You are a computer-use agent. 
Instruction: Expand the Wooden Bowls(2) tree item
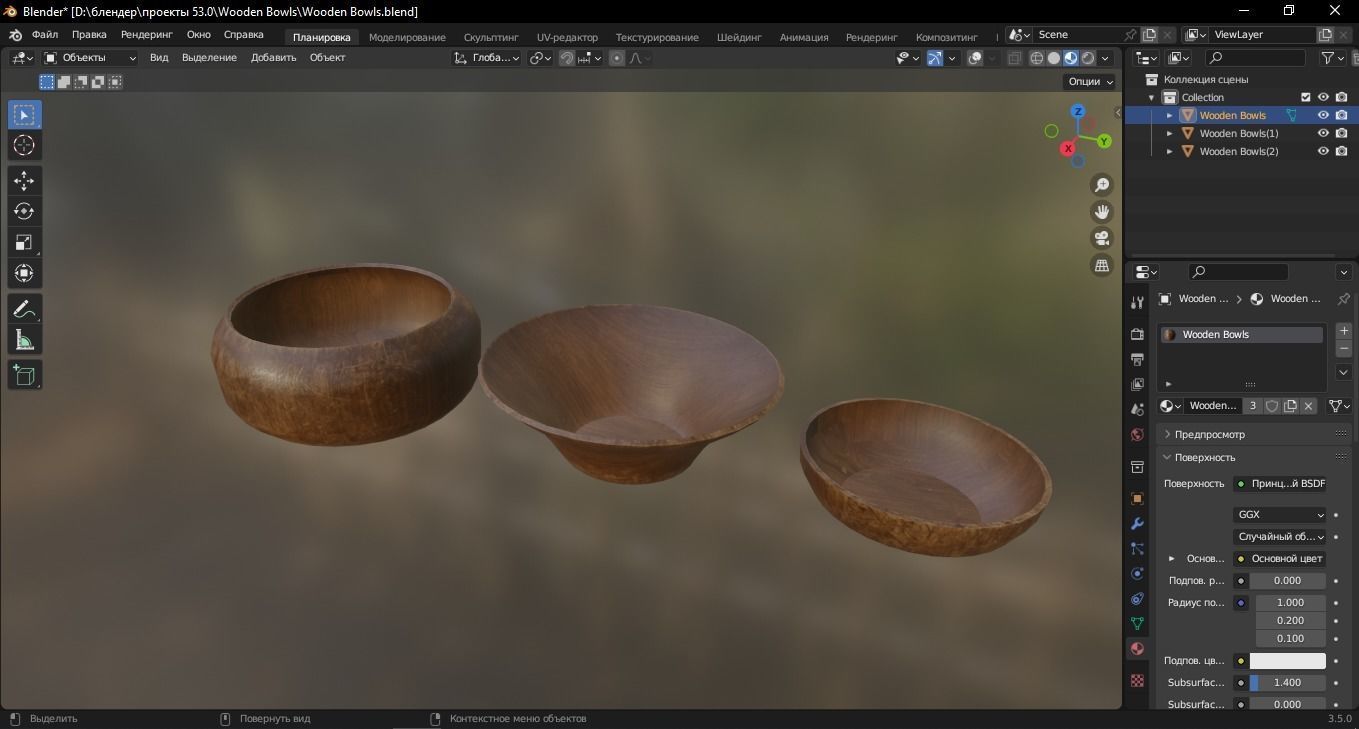coord(1170,151)
